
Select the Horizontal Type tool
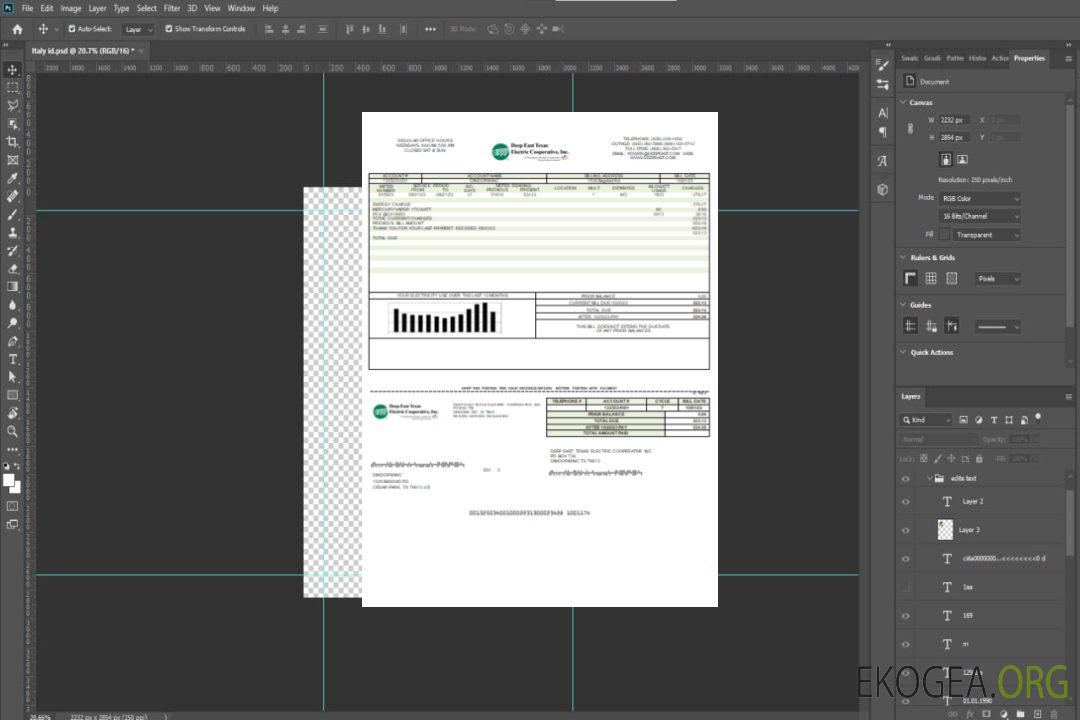(x=12, y=358)
